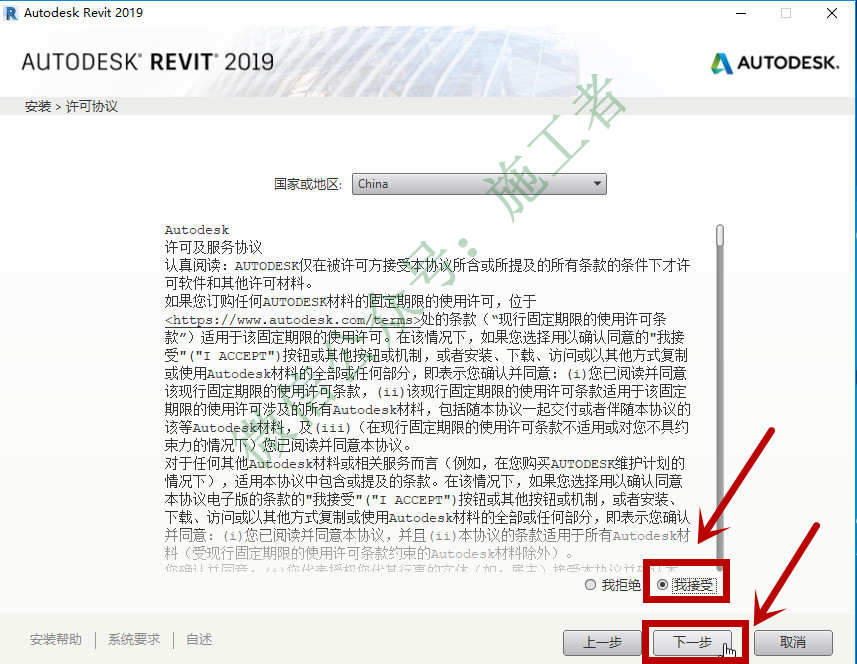Click the 上一步 (Back) button
Viewport: 857px width, 664px height.
click(x=602, y=642)
